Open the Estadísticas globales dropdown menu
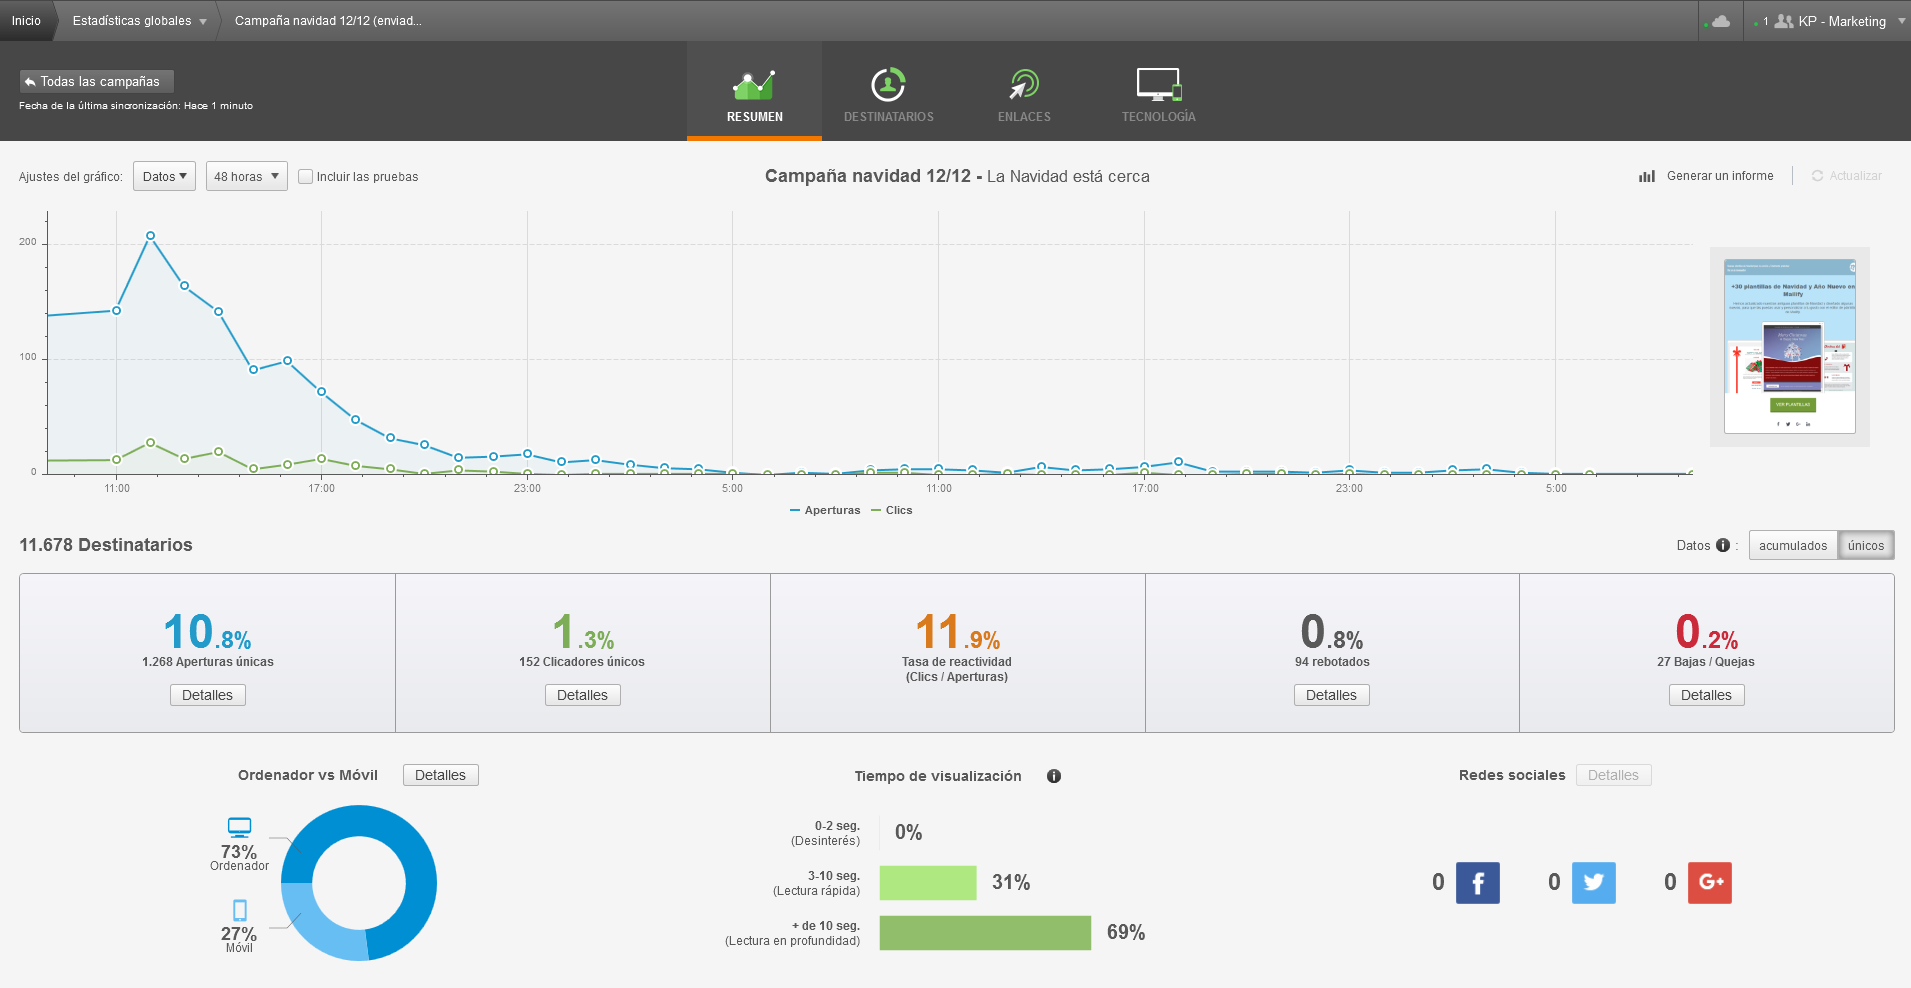The image size is (1911, 988). pos(139,21)
